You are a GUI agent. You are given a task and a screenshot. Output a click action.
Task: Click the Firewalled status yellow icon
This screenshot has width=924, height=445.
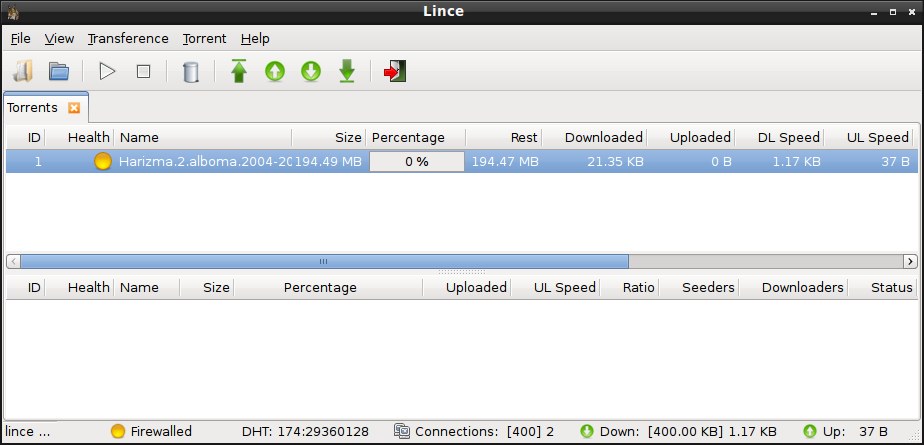tap(118, 431)
